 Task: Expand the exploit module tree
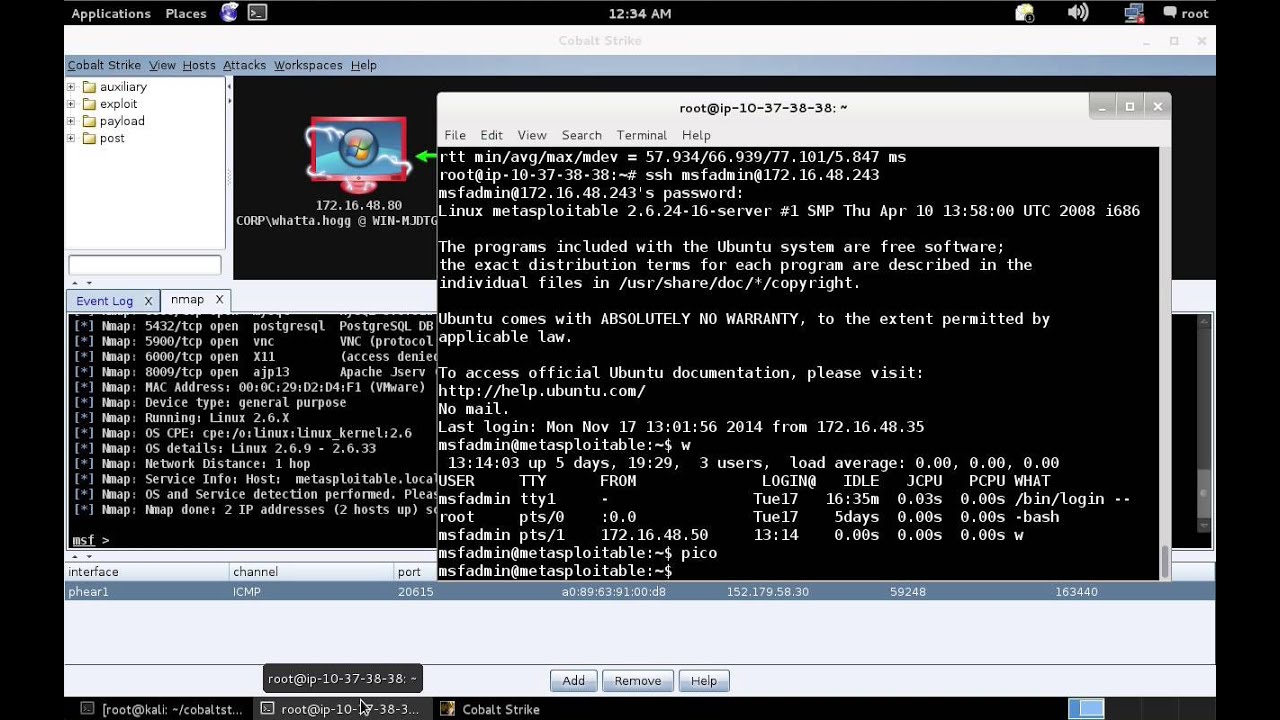[71, 104]
